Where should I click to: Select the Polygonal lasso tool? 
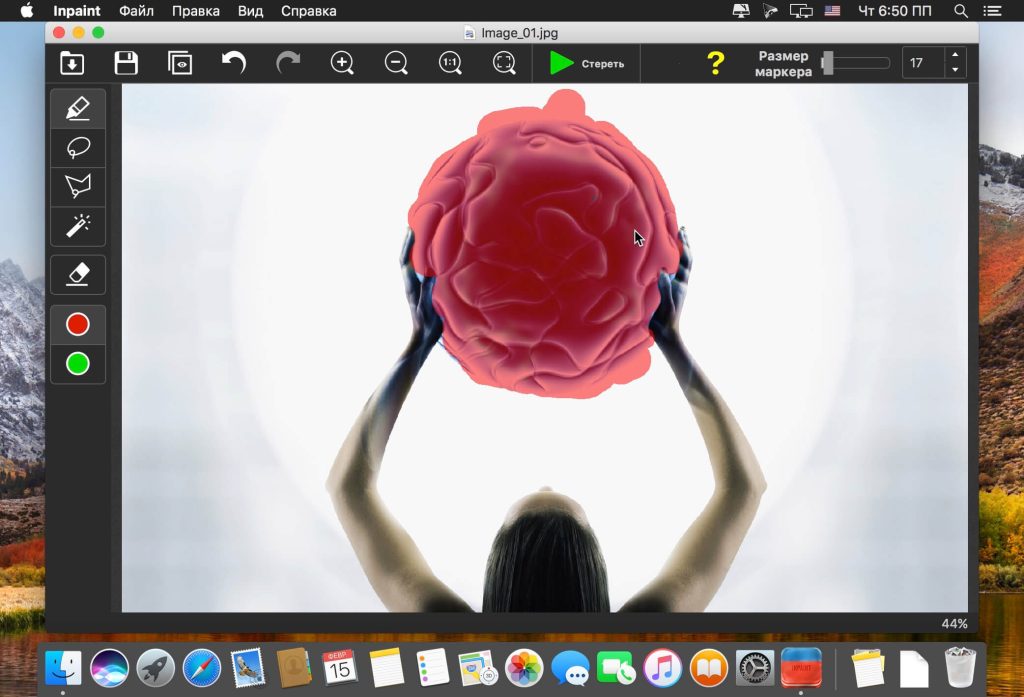click(78, 187)
